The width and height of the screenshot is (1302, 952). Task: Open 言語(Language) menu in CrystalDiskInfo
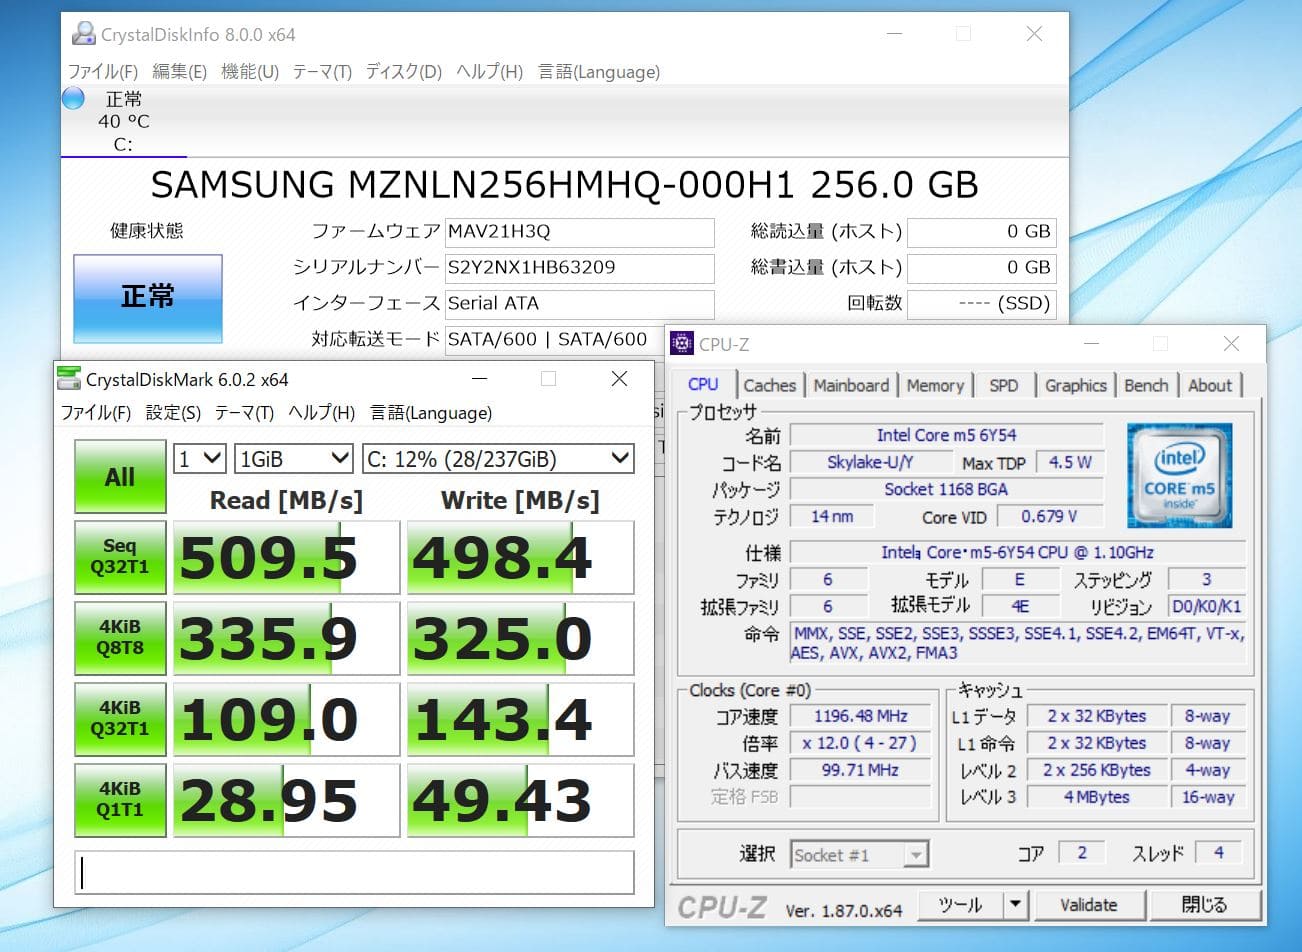click(599, 71)
